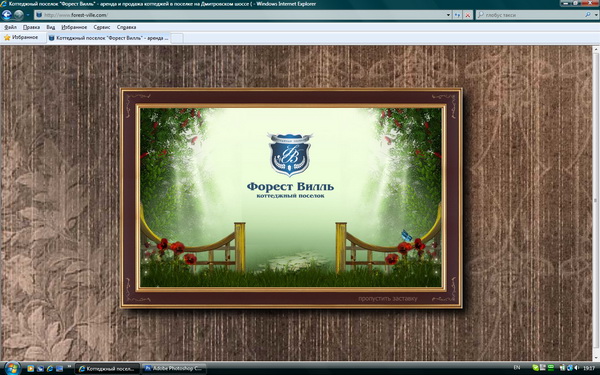
Task: Click the volume icon in system tray
Action: [x=577, y=368]
